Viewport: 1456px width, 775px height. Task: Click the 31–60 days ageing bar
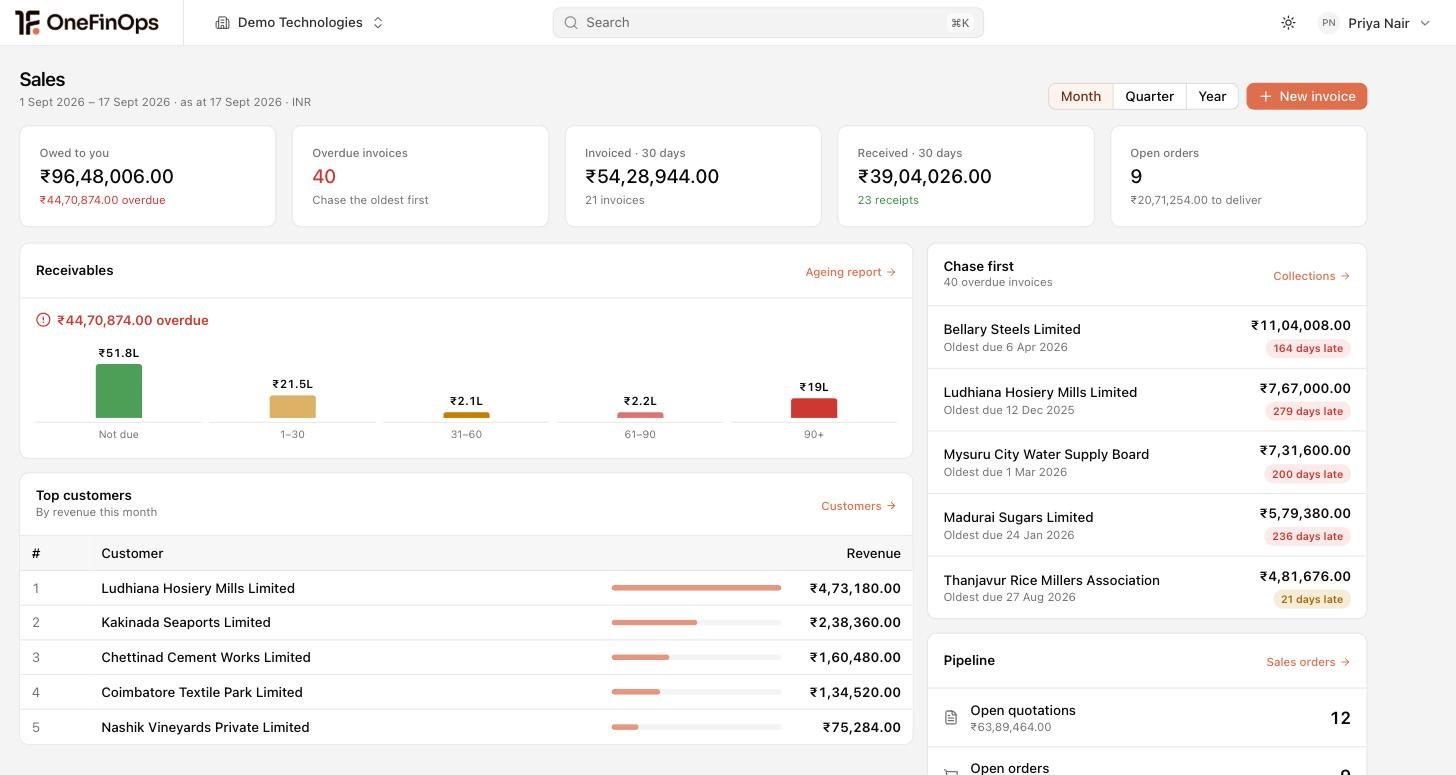pyautogui.click(x=467, y=415)
